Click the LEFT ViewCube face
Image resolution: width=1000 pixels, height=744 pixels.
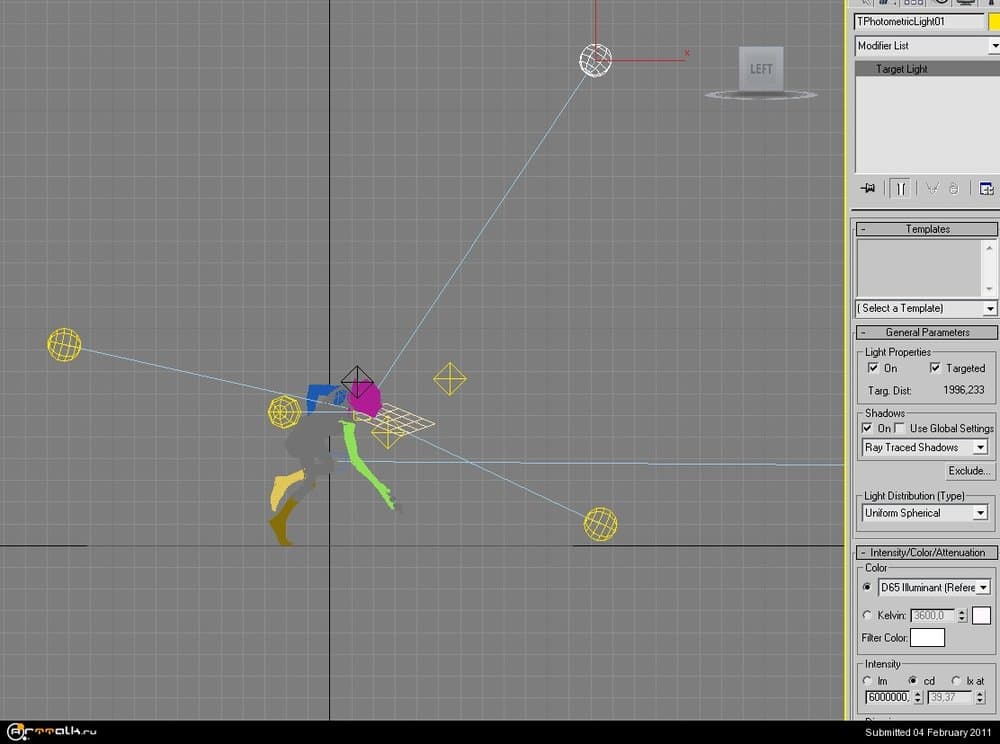[x=761, y=69]
